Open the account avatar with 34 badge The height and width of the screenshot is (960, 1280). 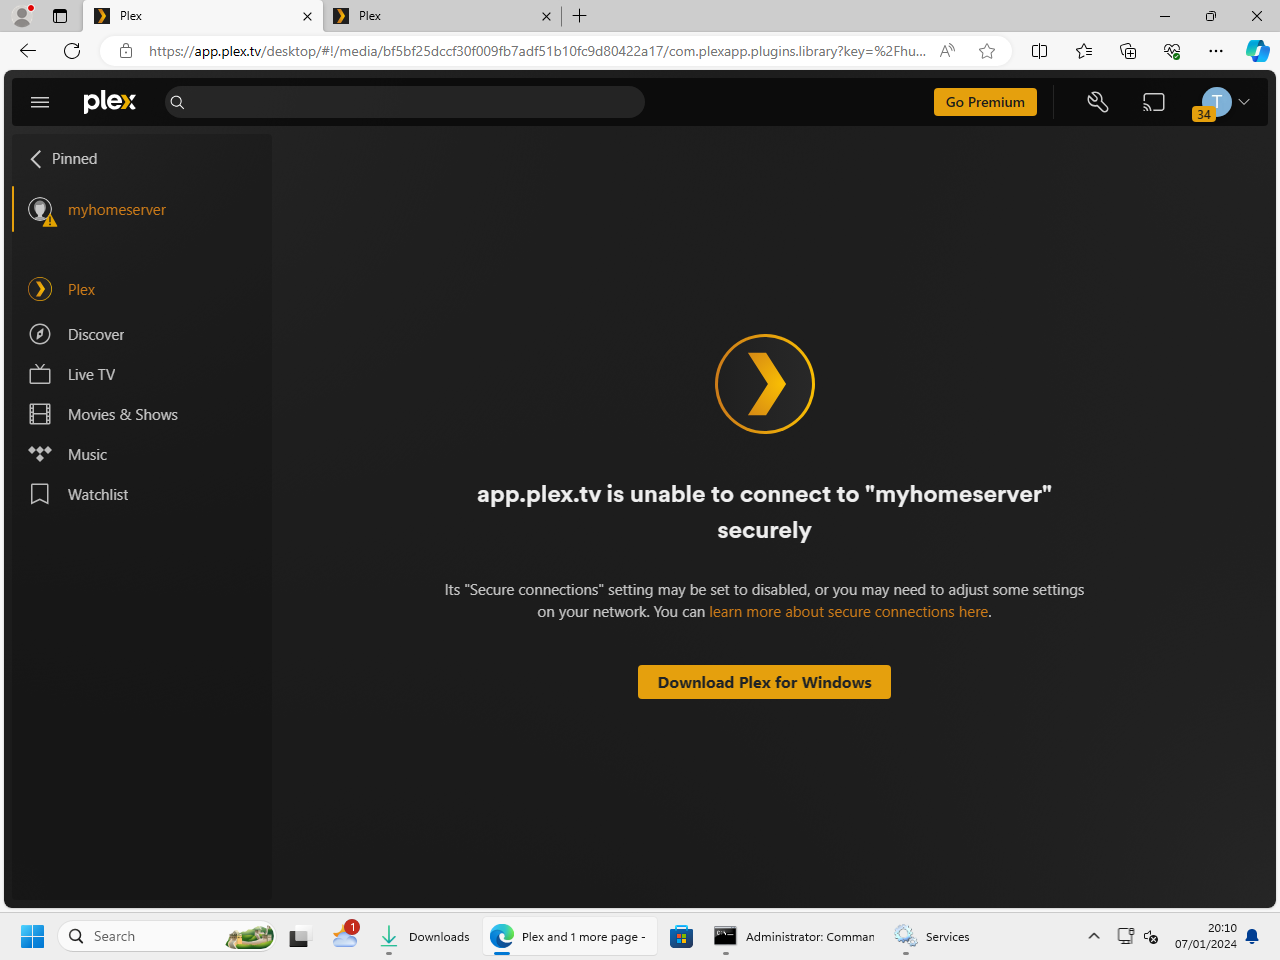(1215, 102)
